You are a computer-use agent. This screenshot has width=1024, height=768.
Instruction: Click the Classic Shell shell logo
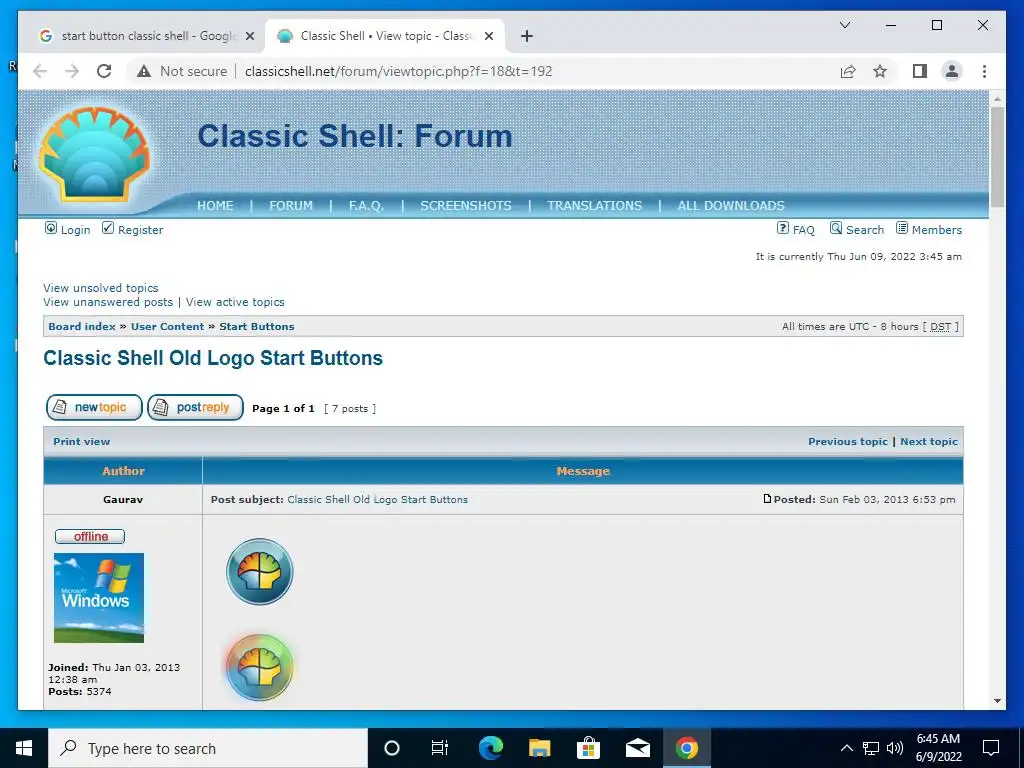95,155
